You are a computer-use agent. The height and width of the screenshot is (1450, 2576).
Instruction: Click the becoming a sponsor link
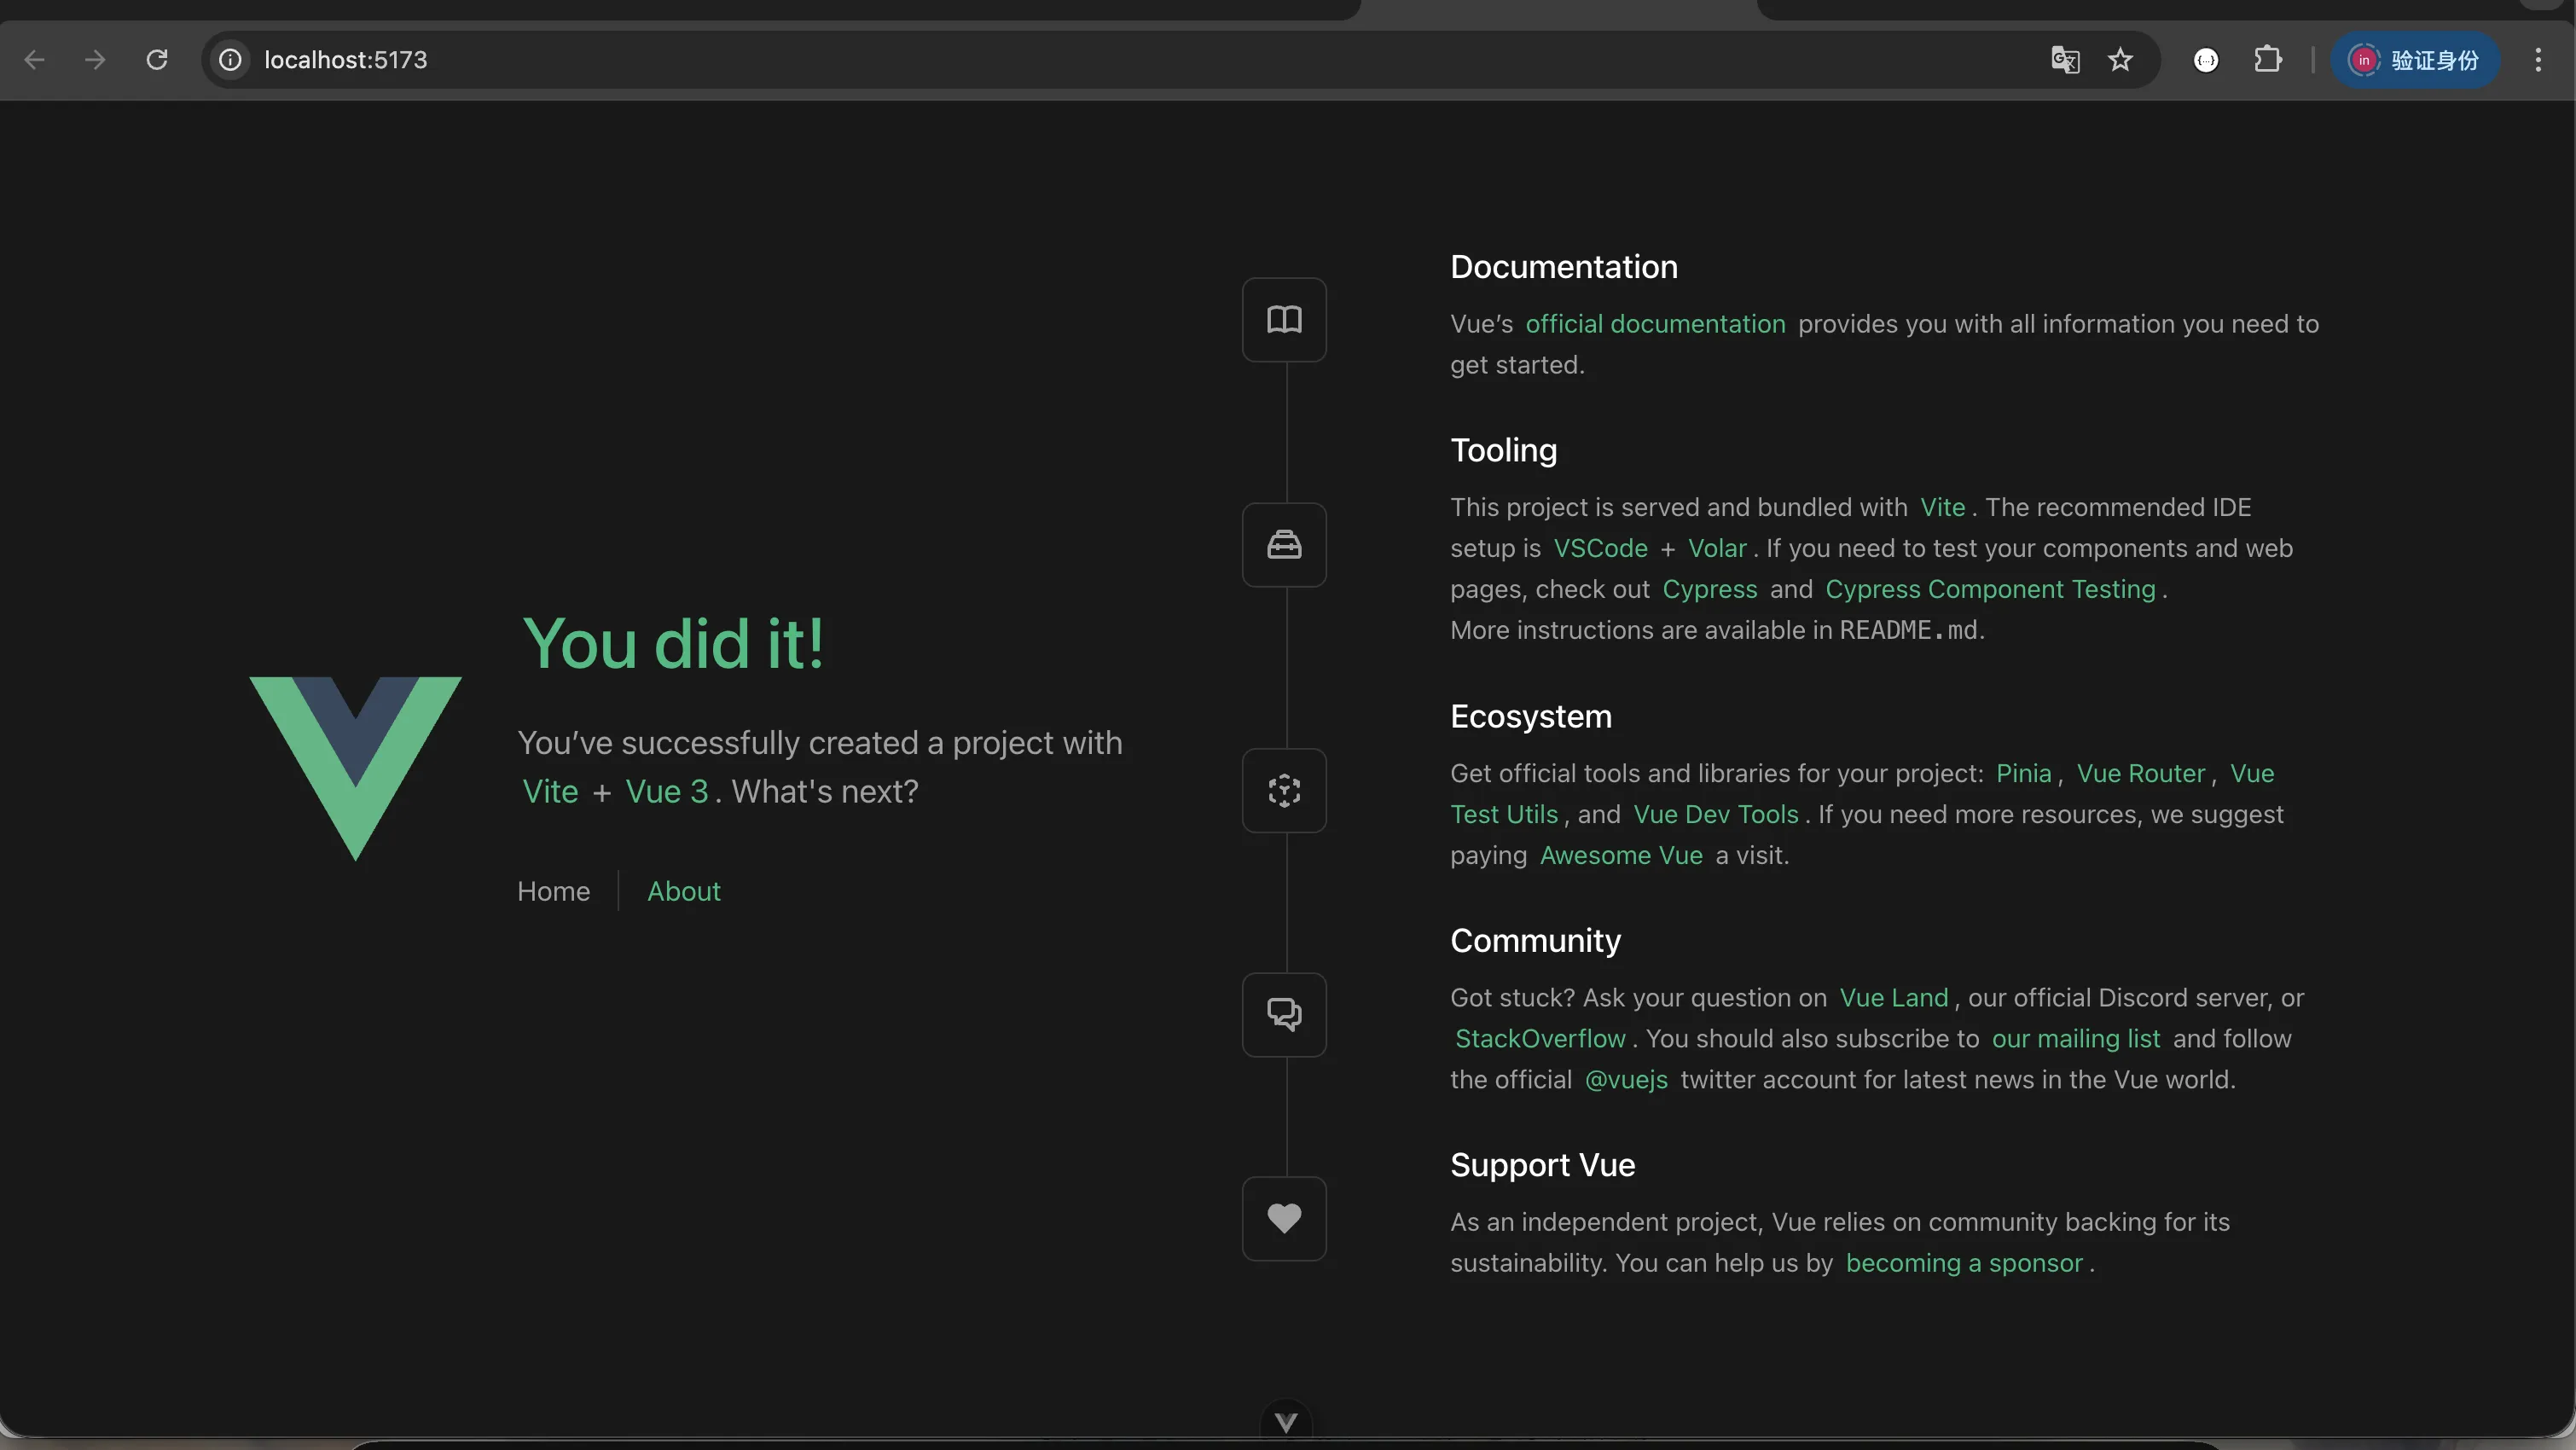[x=1964, y=1263]
